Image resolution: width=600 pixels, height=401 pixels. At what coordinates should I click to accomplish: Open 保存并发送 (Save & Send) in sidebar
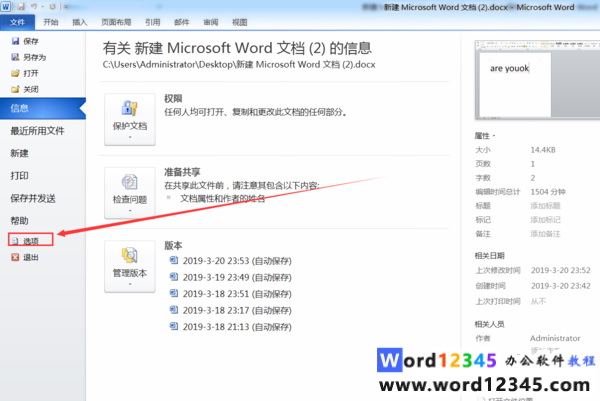33,198
